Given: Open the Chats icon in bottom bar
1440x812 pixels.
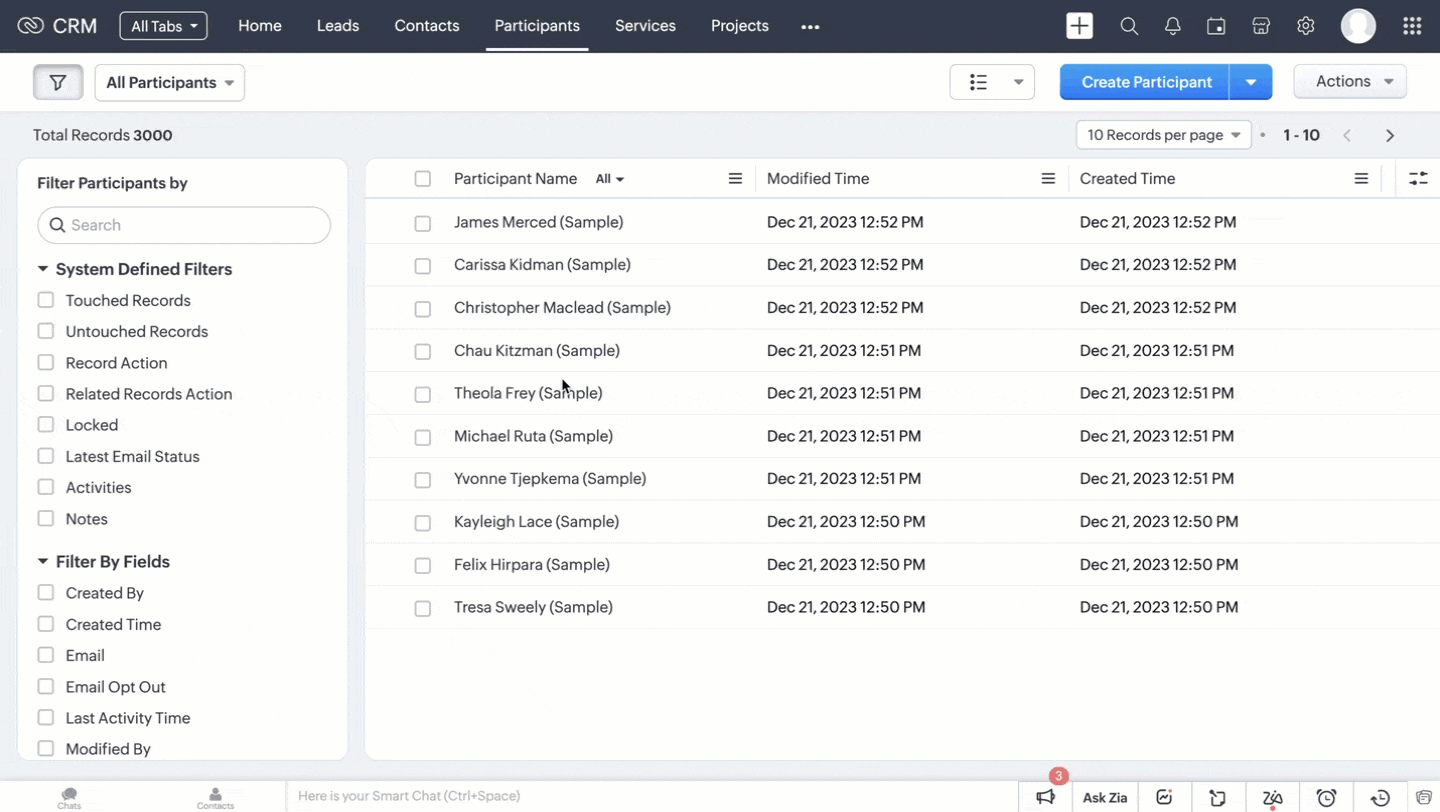Looking at the screenshot, I should (69, 797).
